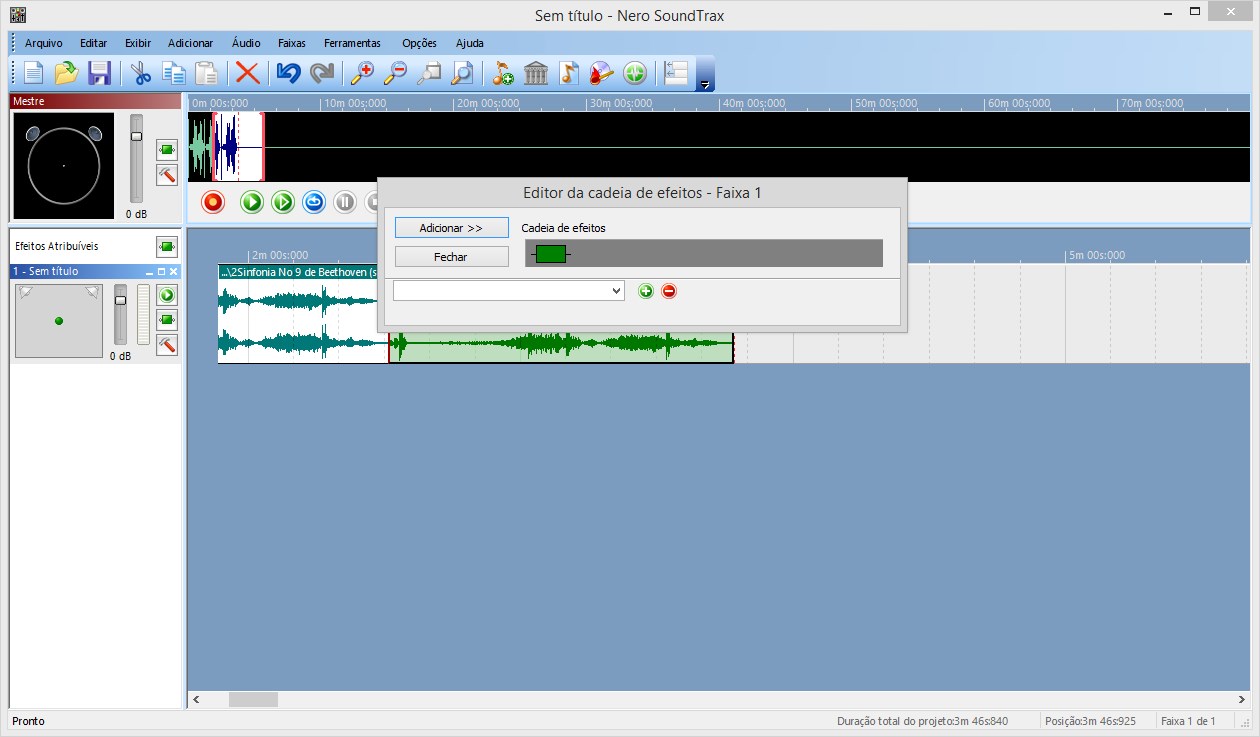
Task: Click the green effect block in Cadeia de efeitos
Action: (x=551, y=254)
